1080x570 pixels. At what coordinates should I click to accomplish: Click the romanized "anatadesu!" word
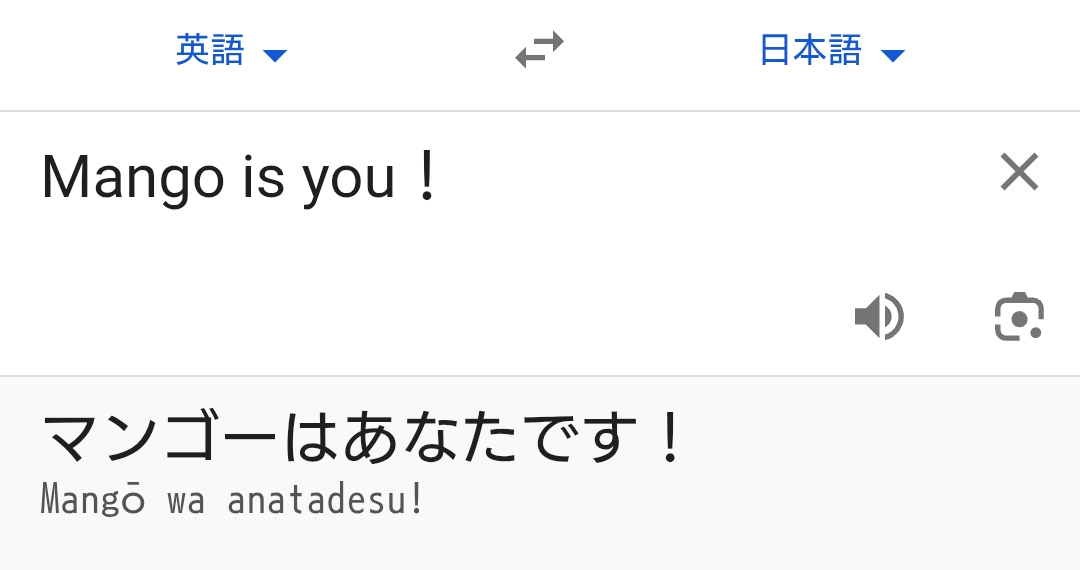(326, 500)
